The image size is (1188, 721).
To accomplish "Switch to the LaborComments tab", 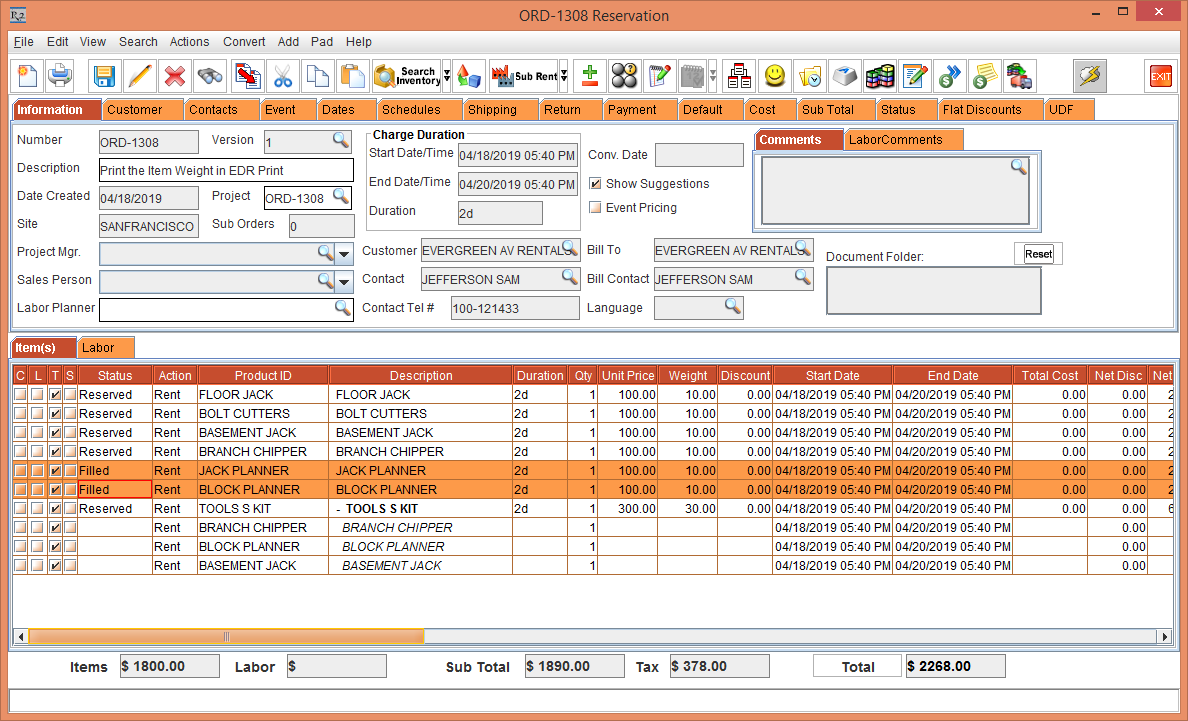I will [x=895, y=140].
